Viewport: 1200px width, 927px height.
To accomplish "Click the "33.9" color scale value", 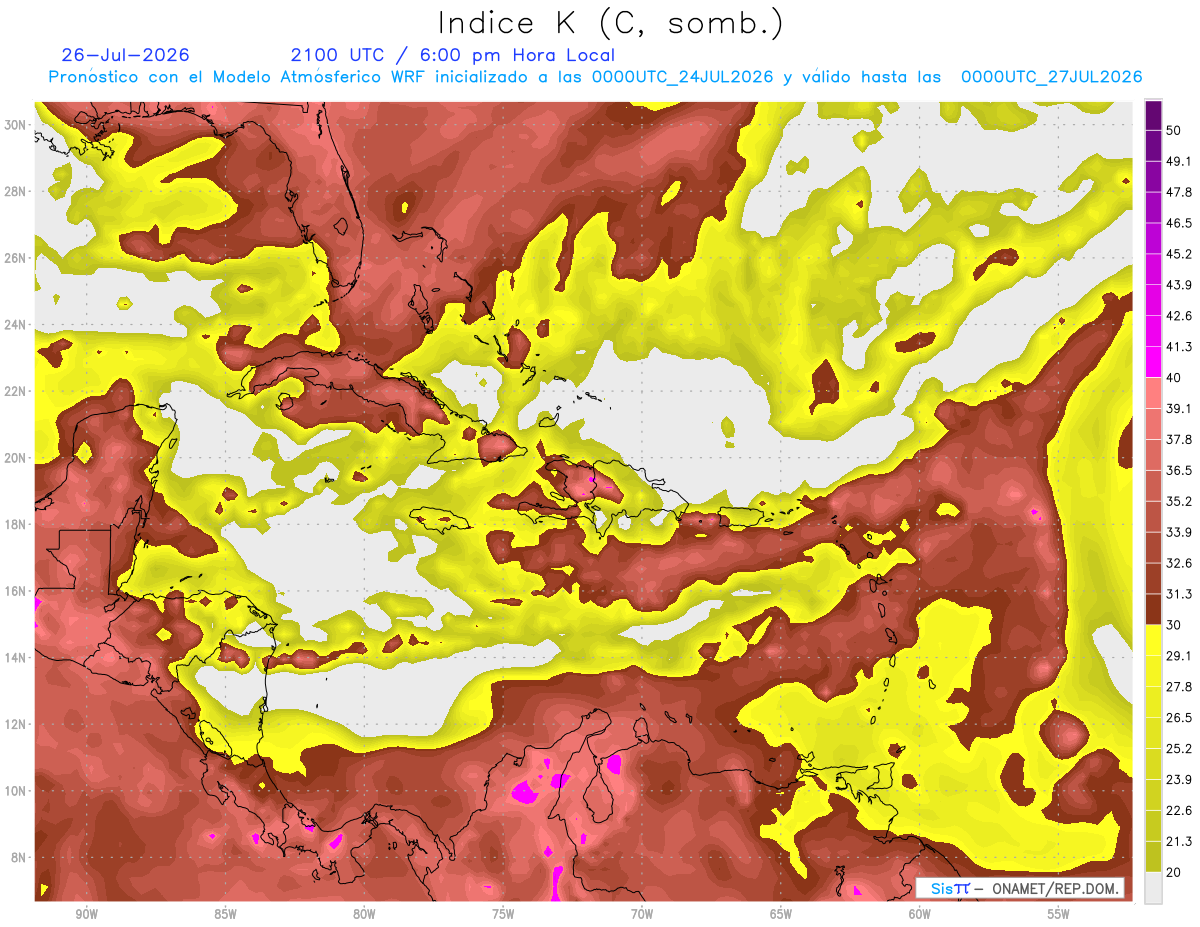I will coord(1179,533).
